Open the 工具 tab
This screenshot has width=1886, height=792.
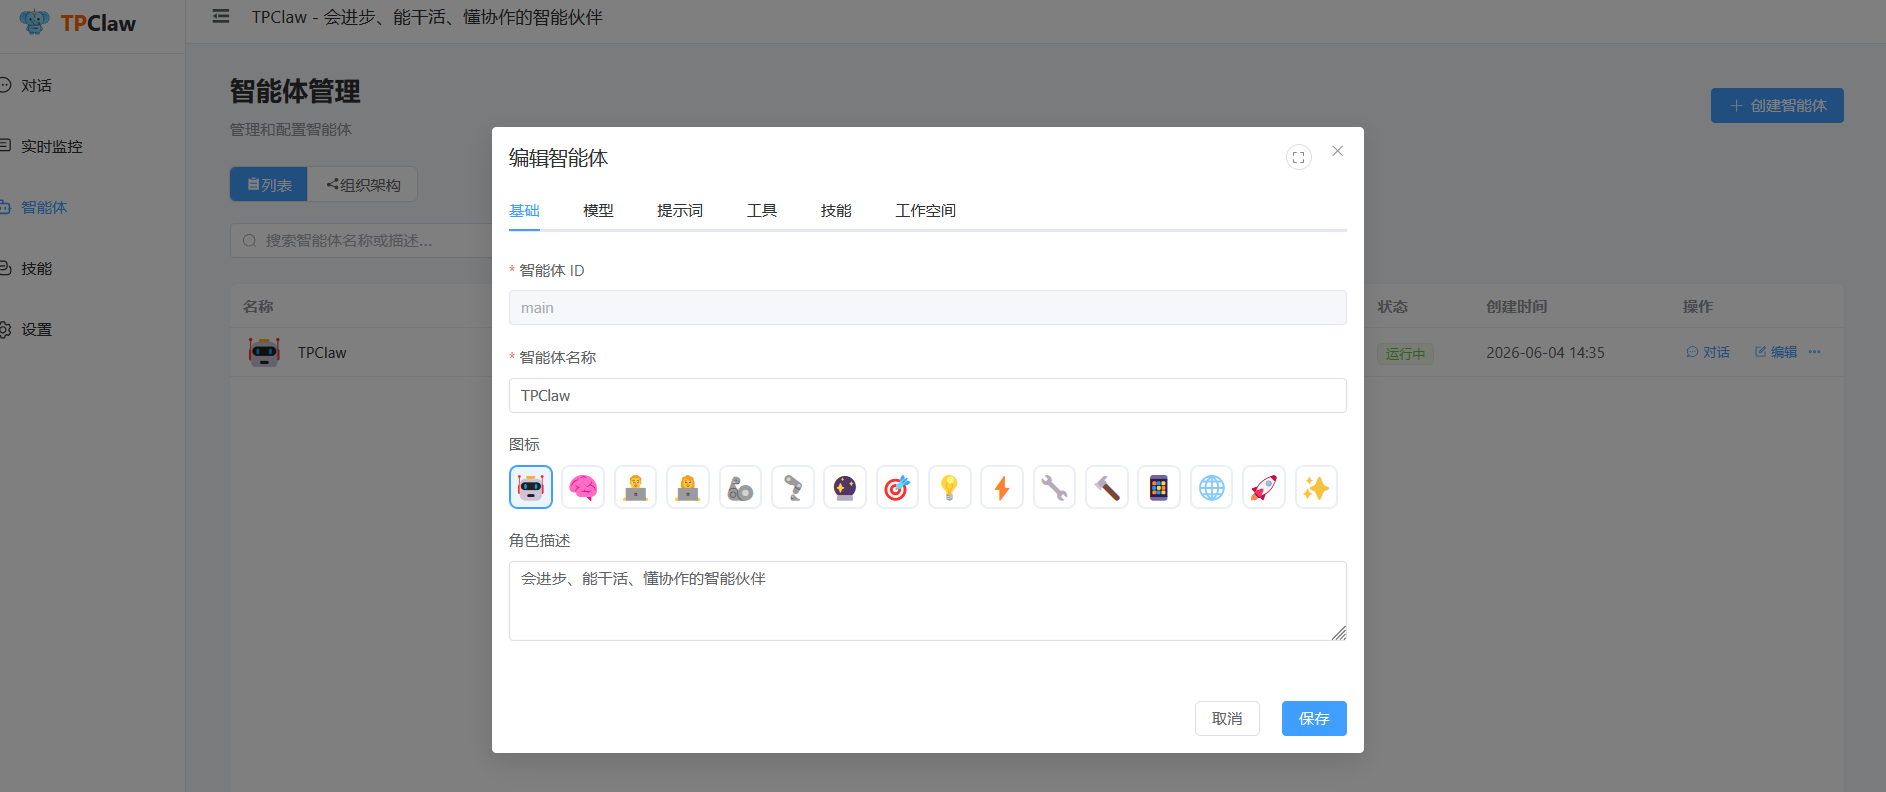(762, 210)
